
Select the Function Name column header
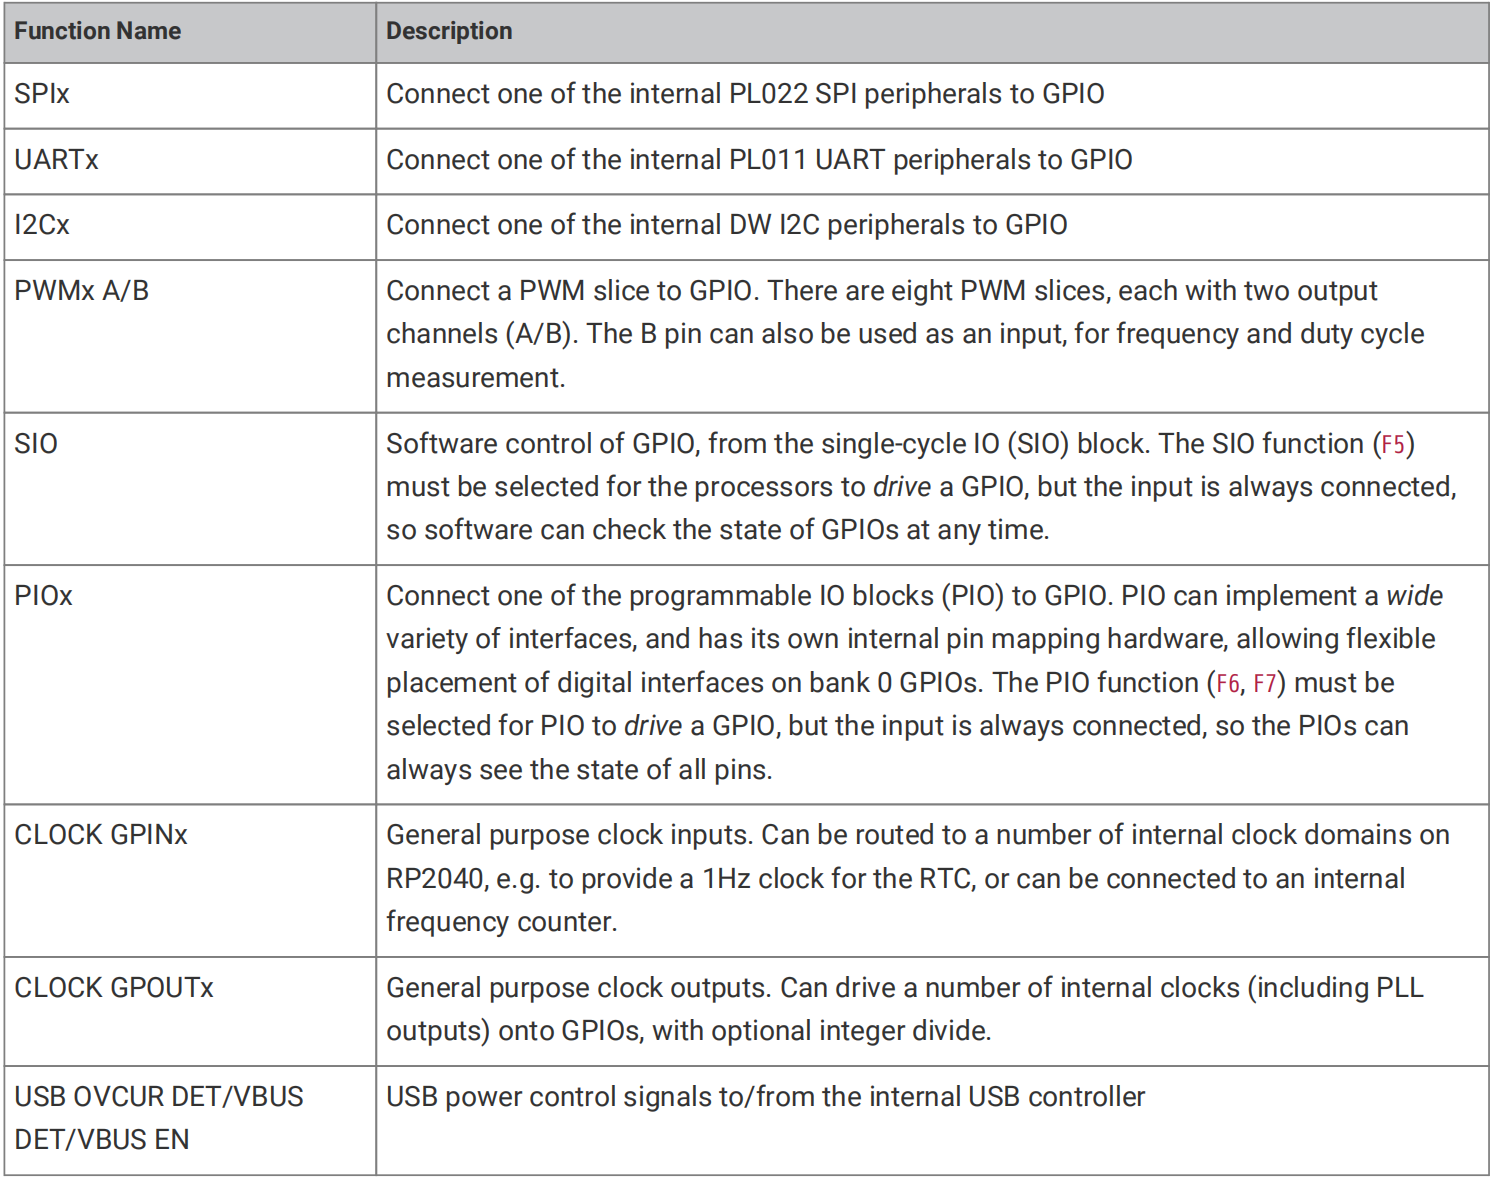[190, 32]
